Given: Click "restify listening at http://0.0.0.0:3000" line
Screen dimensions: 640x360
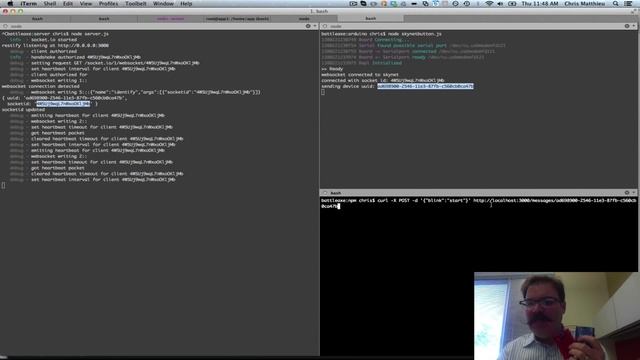Looking at the screenshot, I should coord(55,45).
